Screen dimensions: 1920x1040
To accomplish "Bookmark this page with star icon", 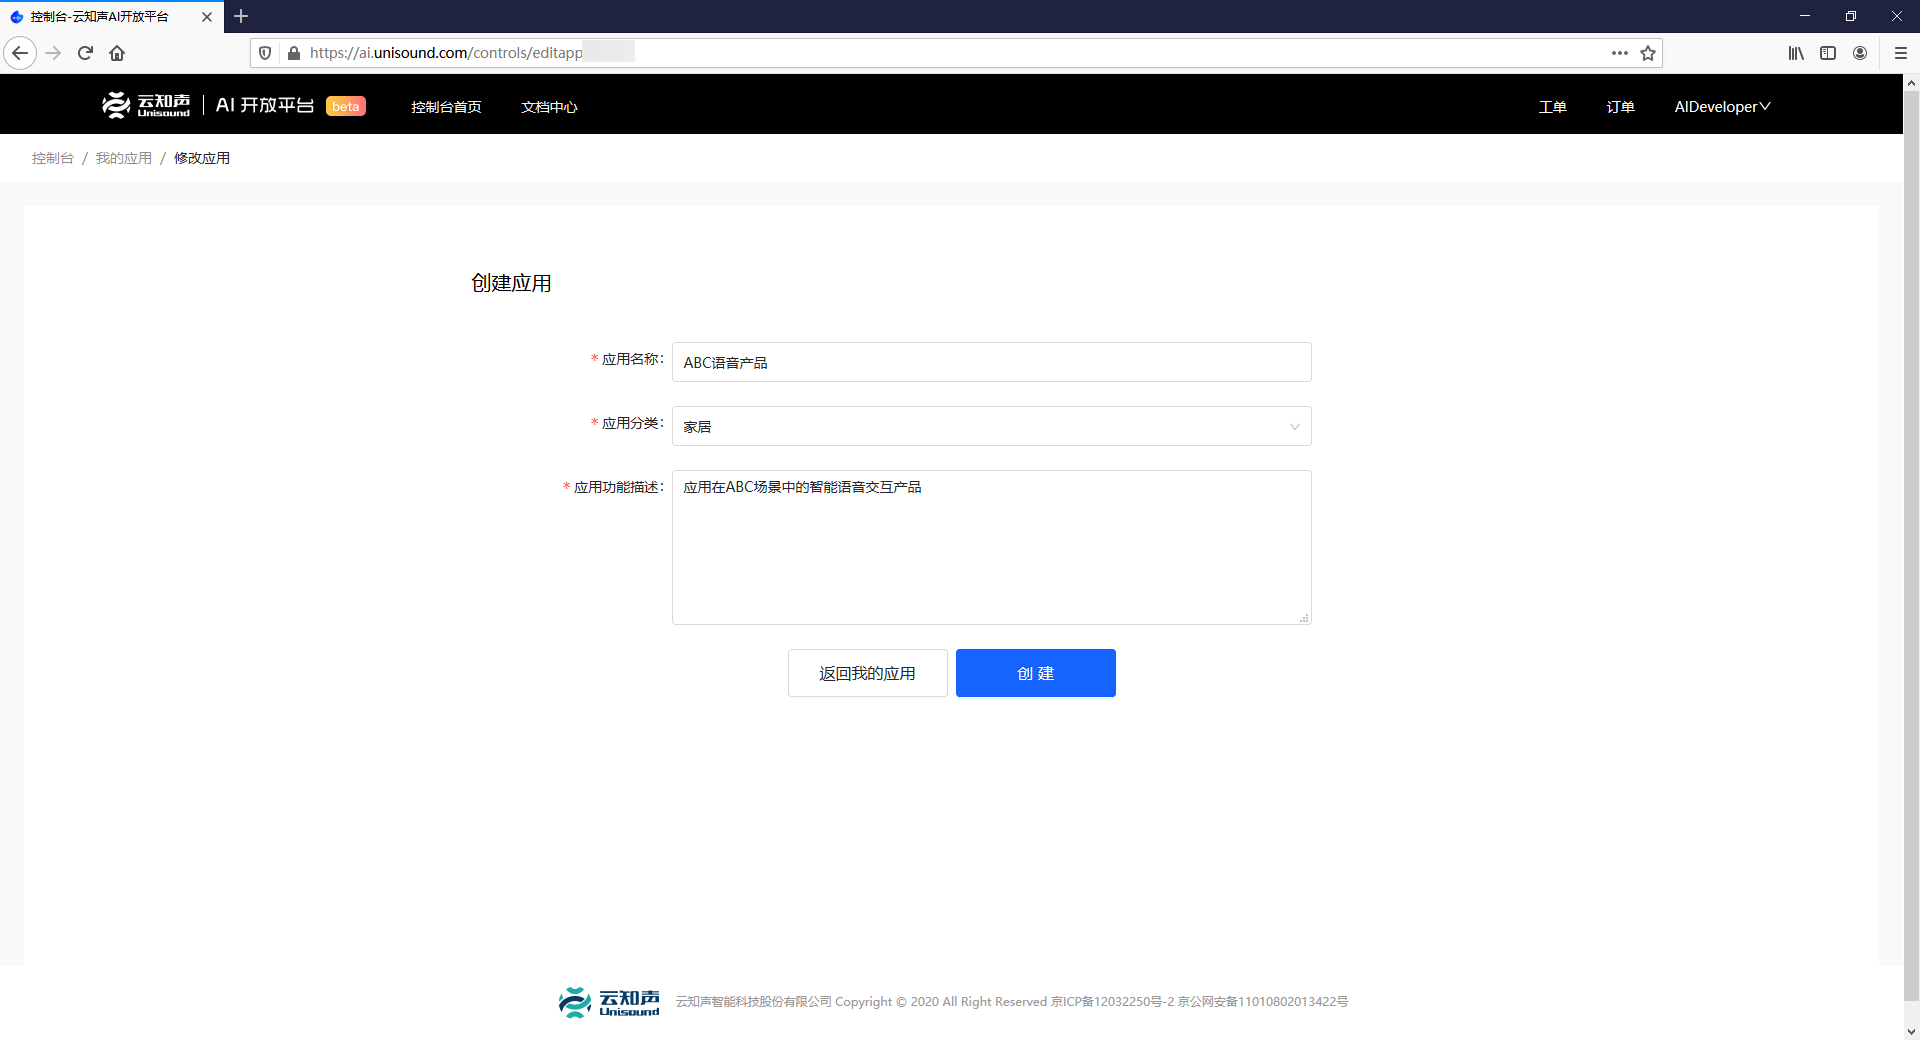I will [x=1648, y=53].
